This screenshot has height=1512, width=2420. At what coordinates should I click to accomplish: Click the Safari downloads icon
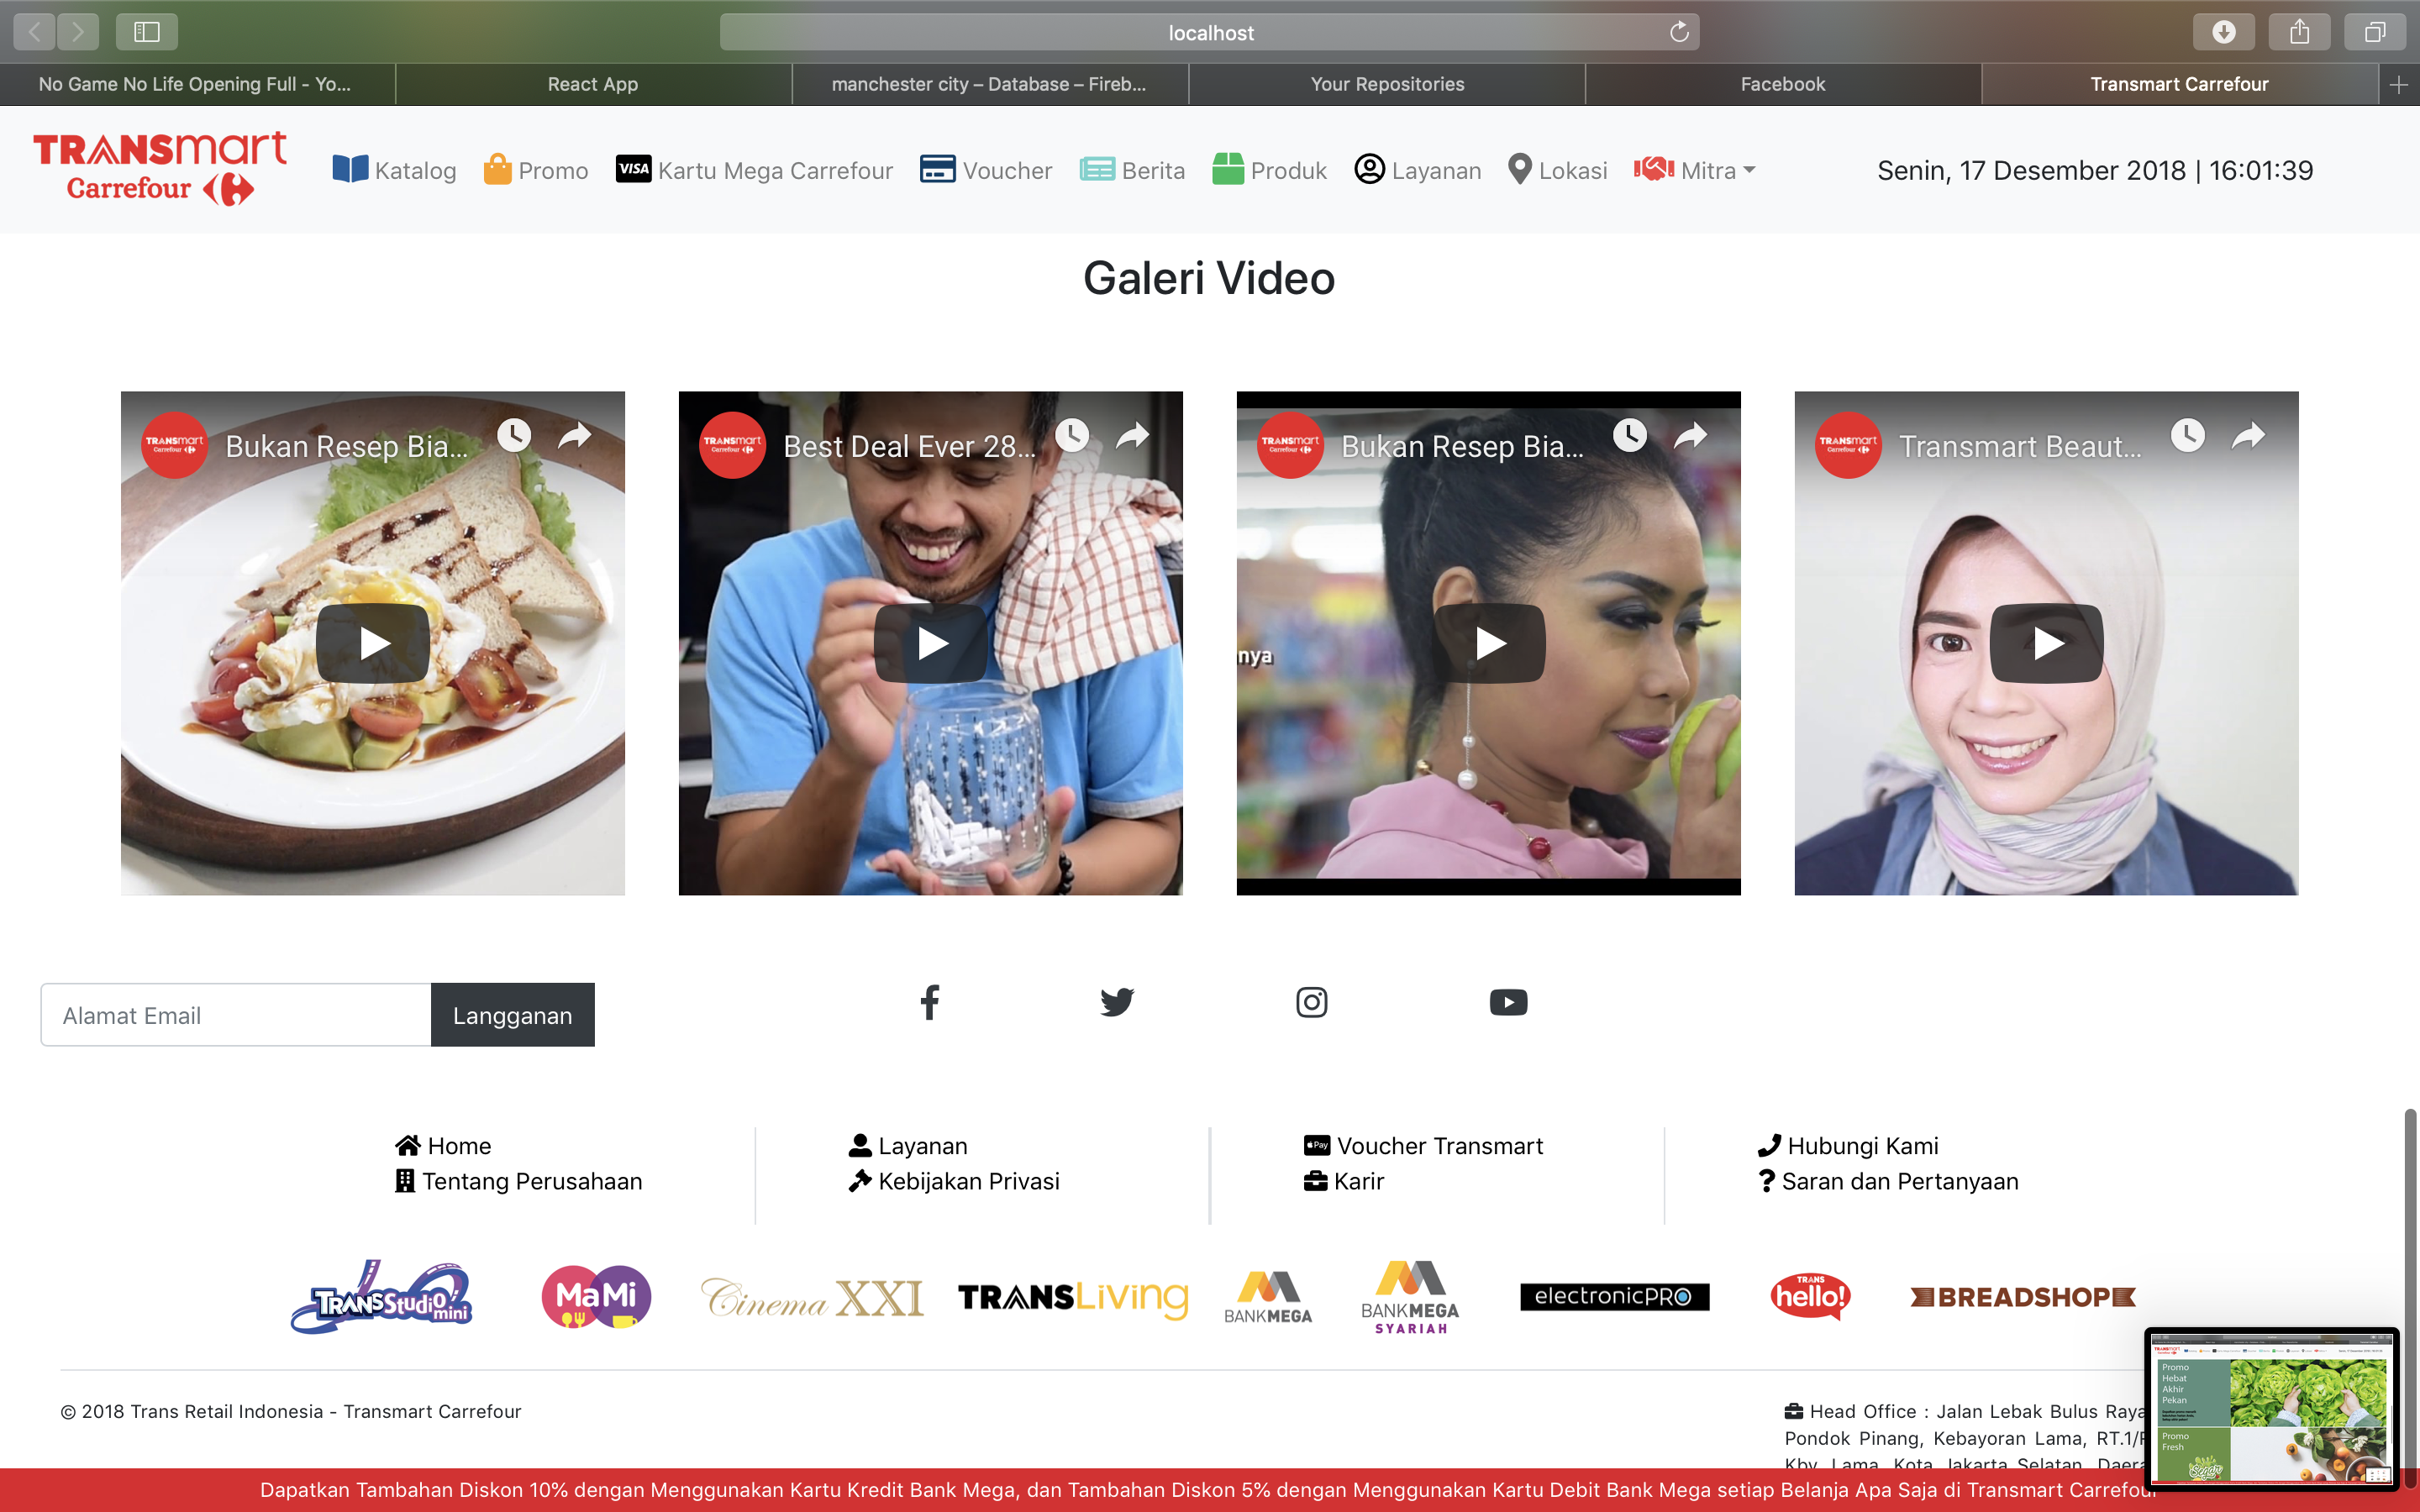[x=2223, y=32]
